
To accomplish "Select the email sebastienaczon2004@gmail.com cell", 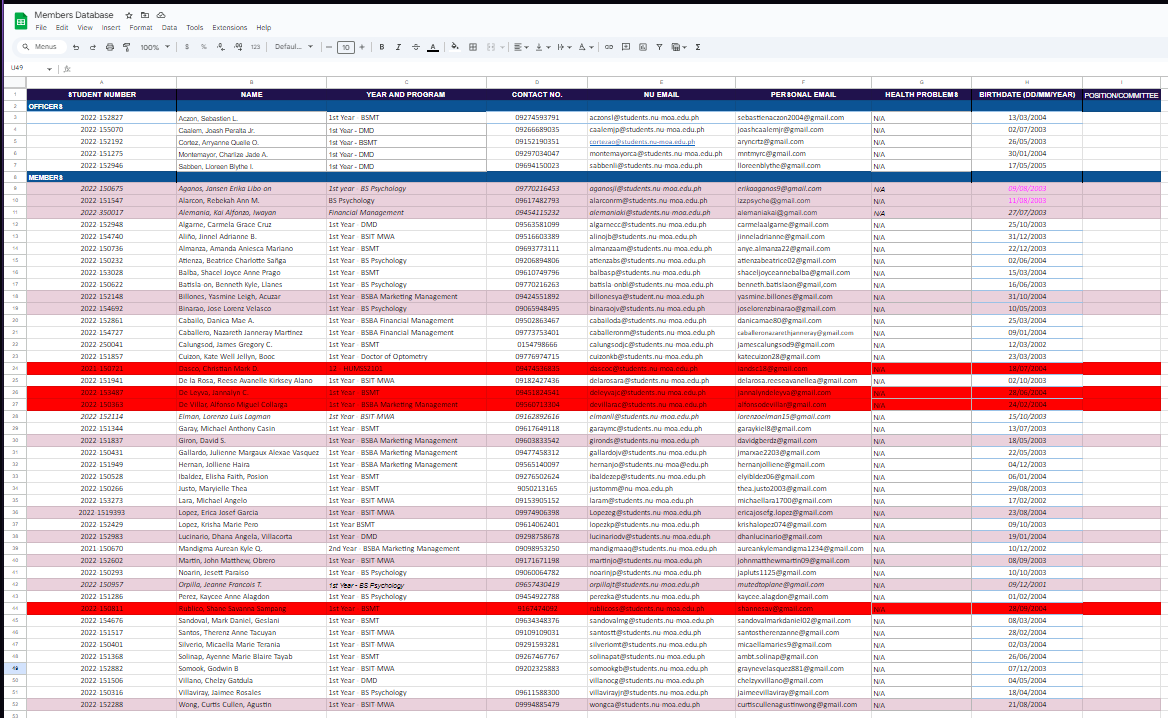I will (803, 118).
